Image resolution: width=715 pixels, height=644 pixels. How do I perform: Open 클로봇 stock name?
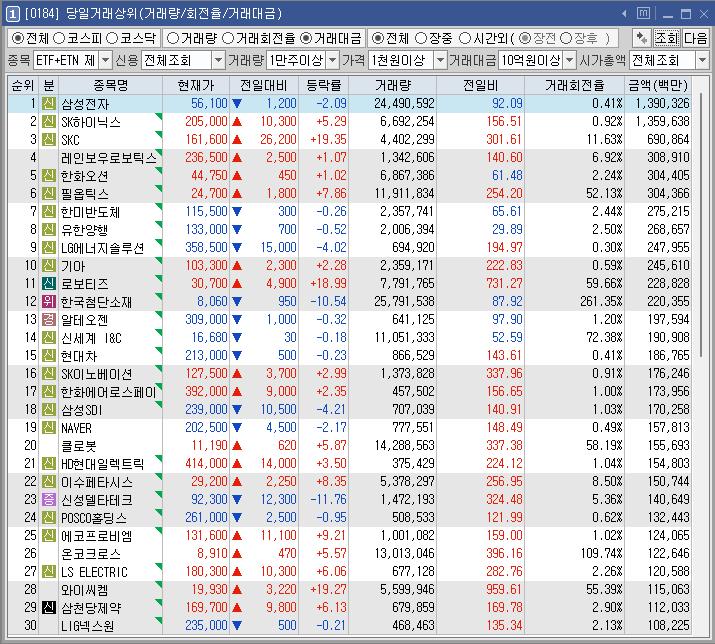79,446
